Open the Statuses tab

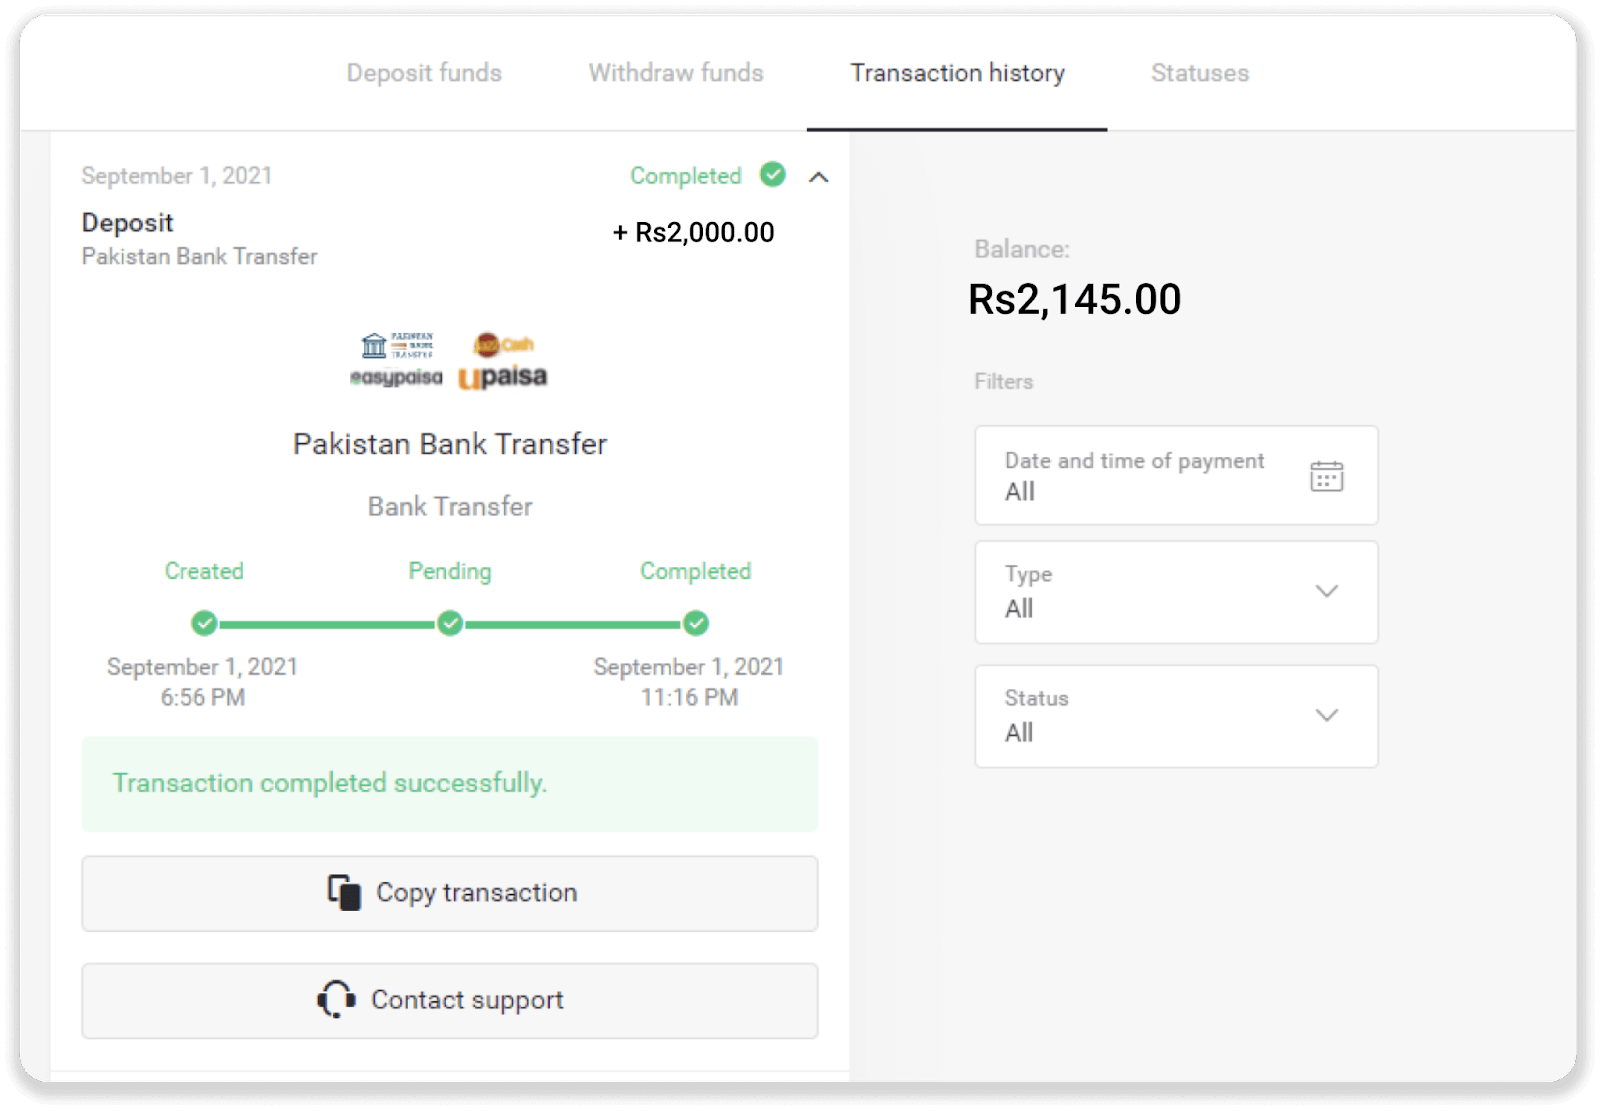tap(1199, 73)
